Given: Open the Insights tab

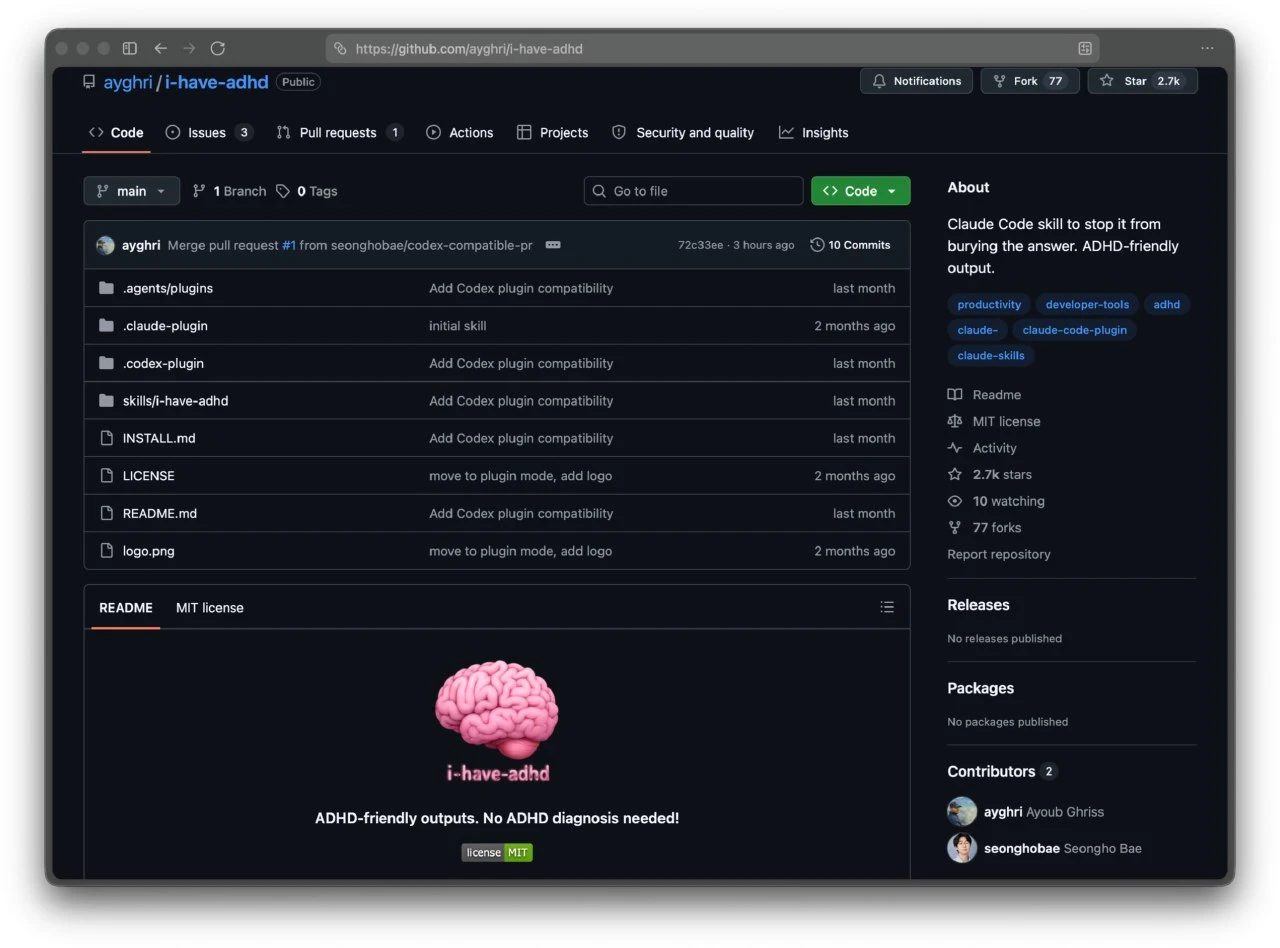Looking at the screenshot, I should [813, 132].
